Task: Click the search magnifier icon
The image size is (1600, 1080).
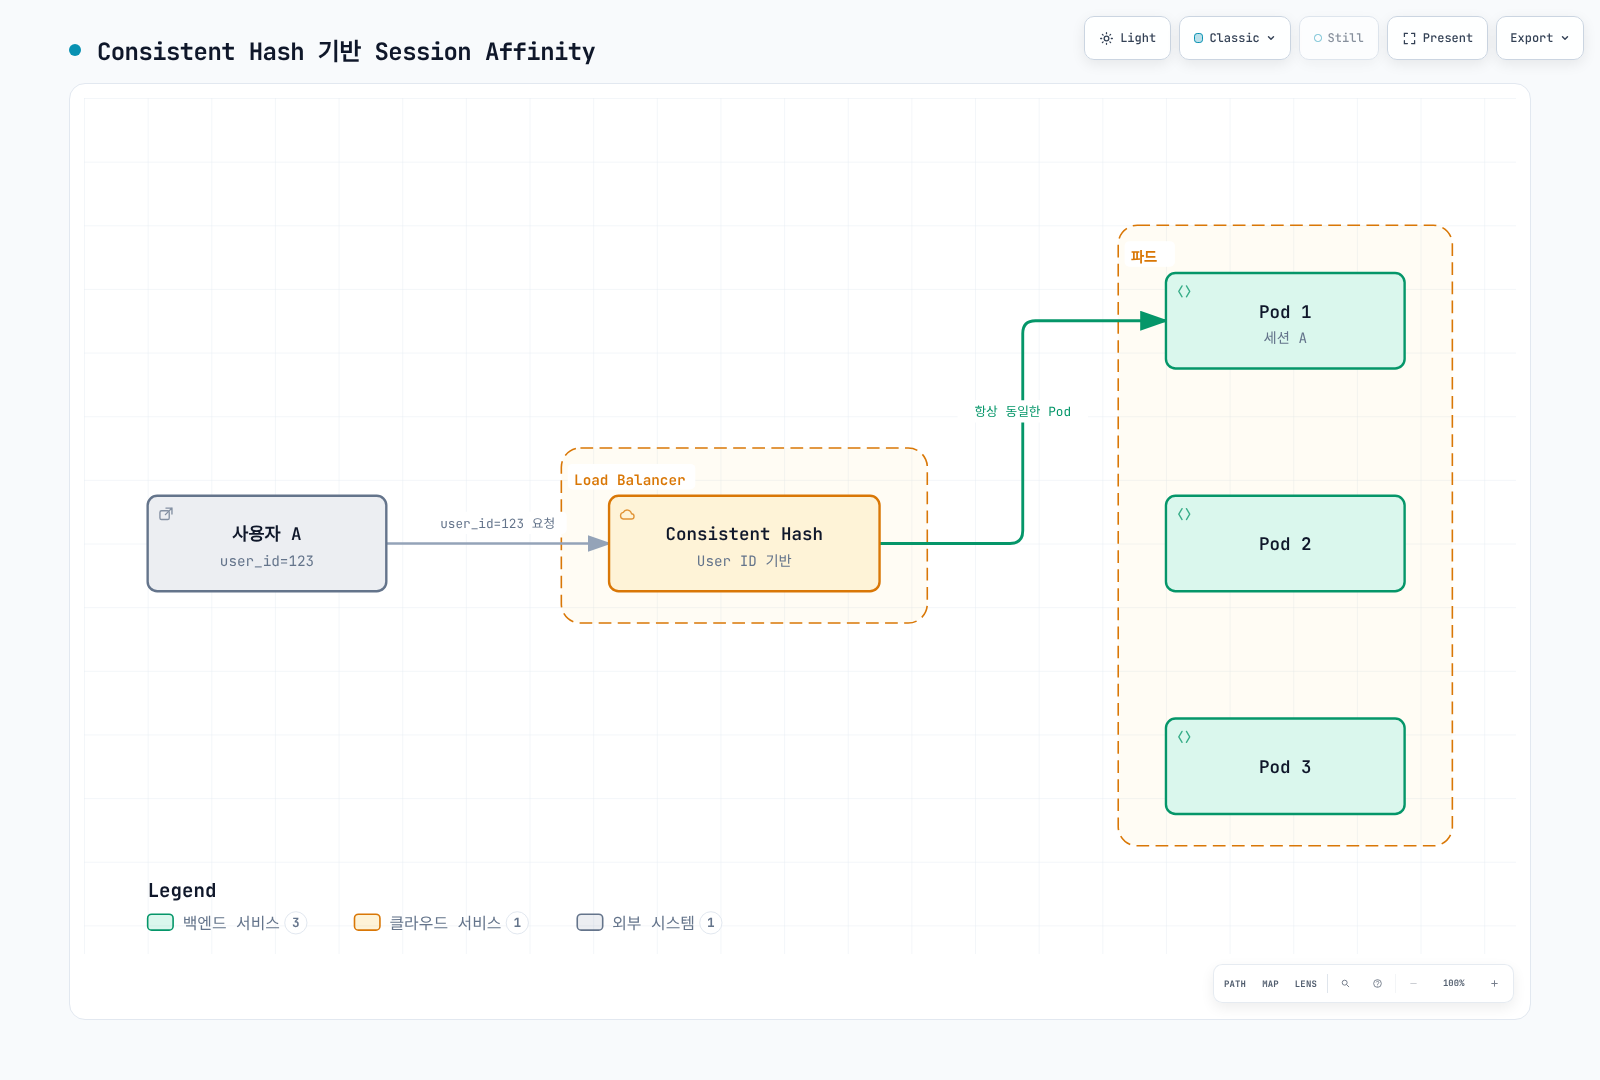Action: click(1345, 984)
